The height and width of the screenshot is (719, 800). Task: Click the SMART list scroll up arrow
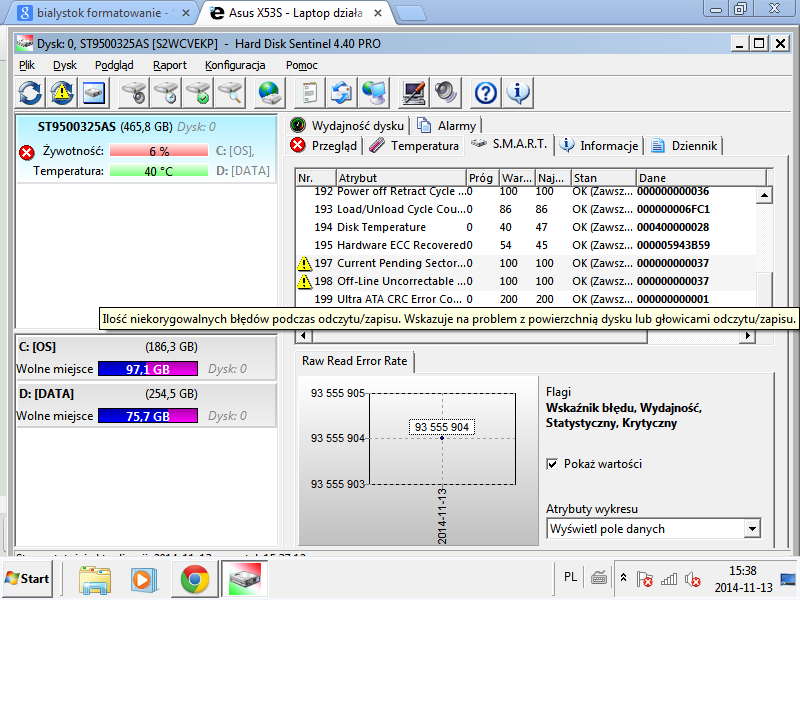point(764,195)
